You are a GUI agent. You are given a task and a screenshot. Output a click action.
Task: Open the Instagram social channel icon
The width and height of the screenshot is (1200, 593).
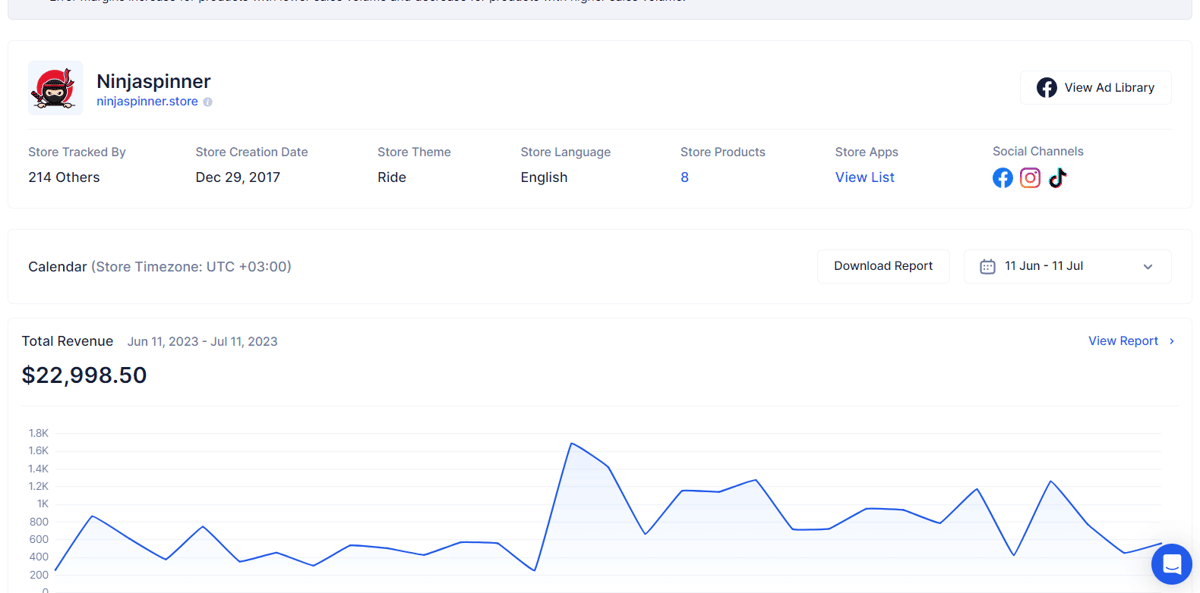[x=1030, y=178]
